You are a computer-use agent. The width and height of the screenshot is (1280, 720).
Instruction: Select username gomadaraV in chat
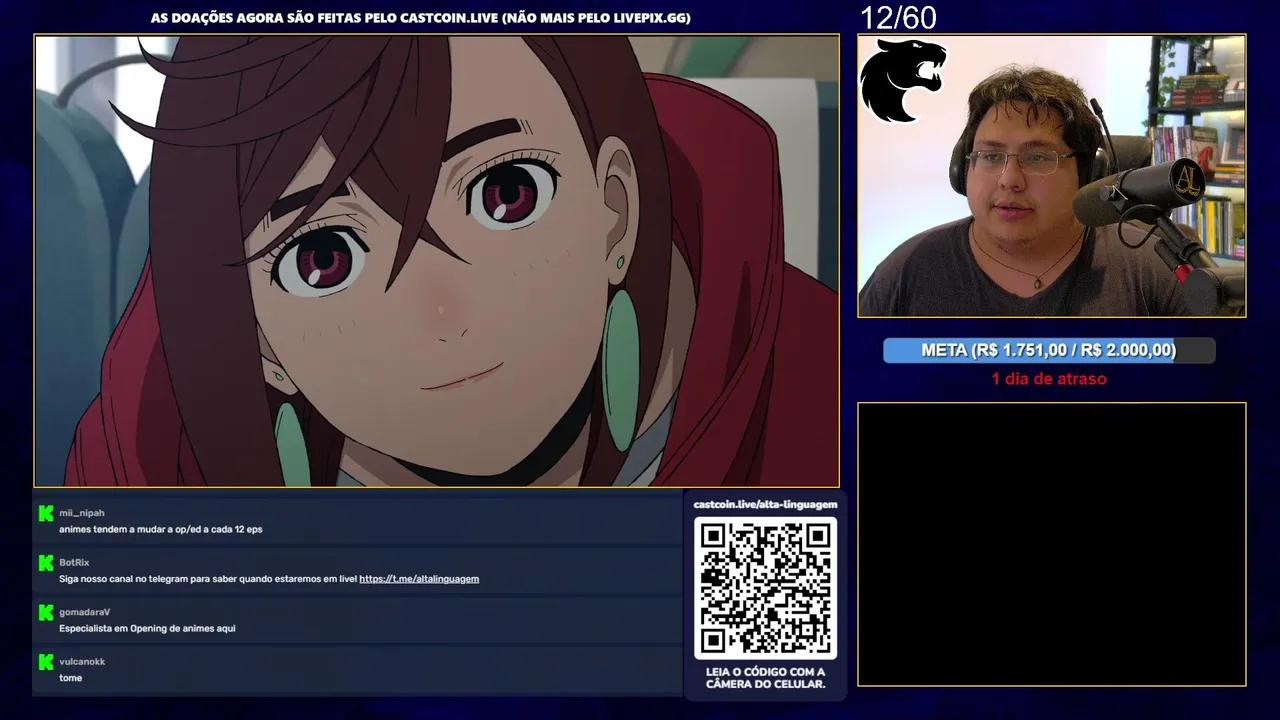84,612
